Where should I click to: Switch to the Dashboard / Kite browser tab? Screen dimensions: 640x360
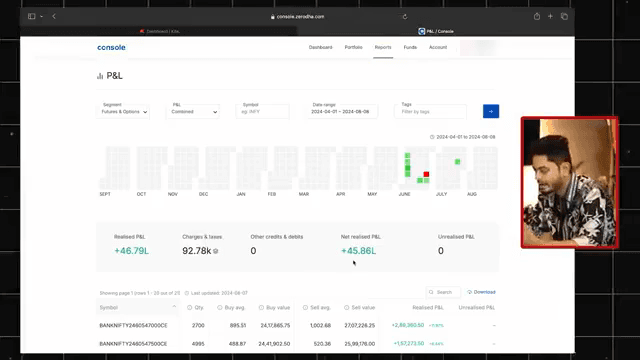tap(159, 31)
